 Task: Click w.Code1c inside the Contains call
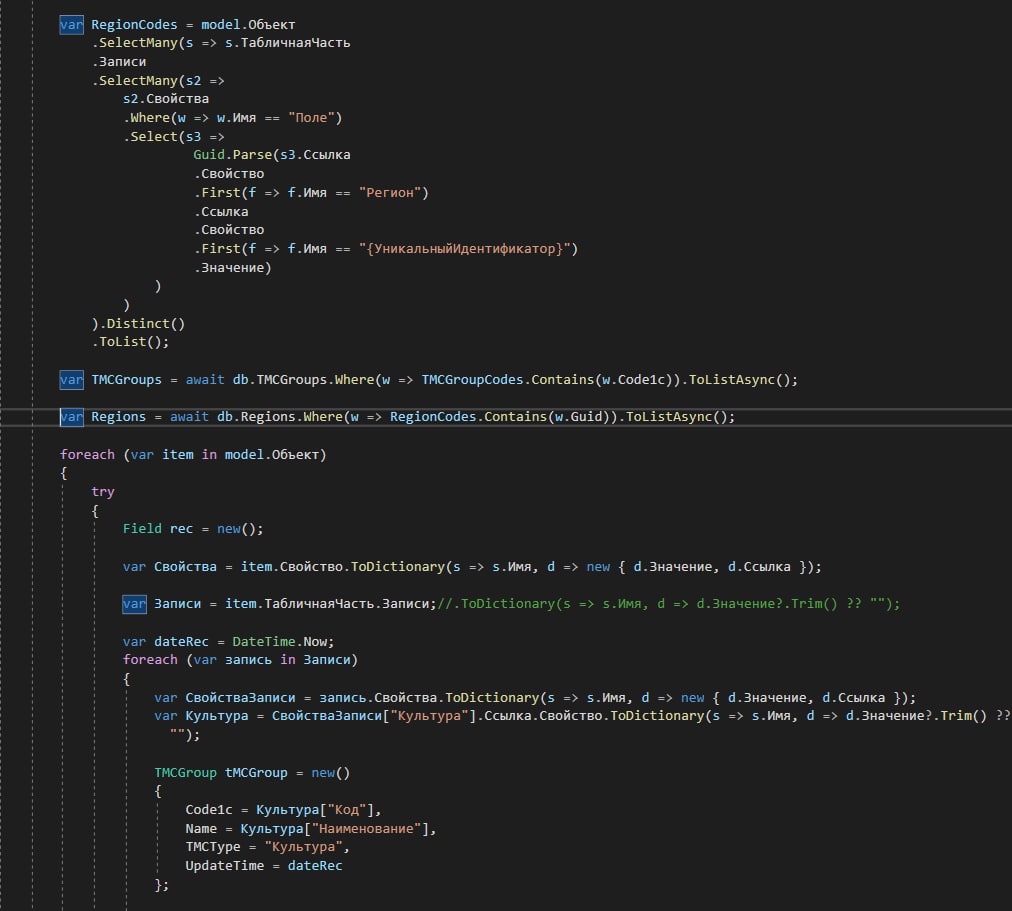click(x=633, y=380)
